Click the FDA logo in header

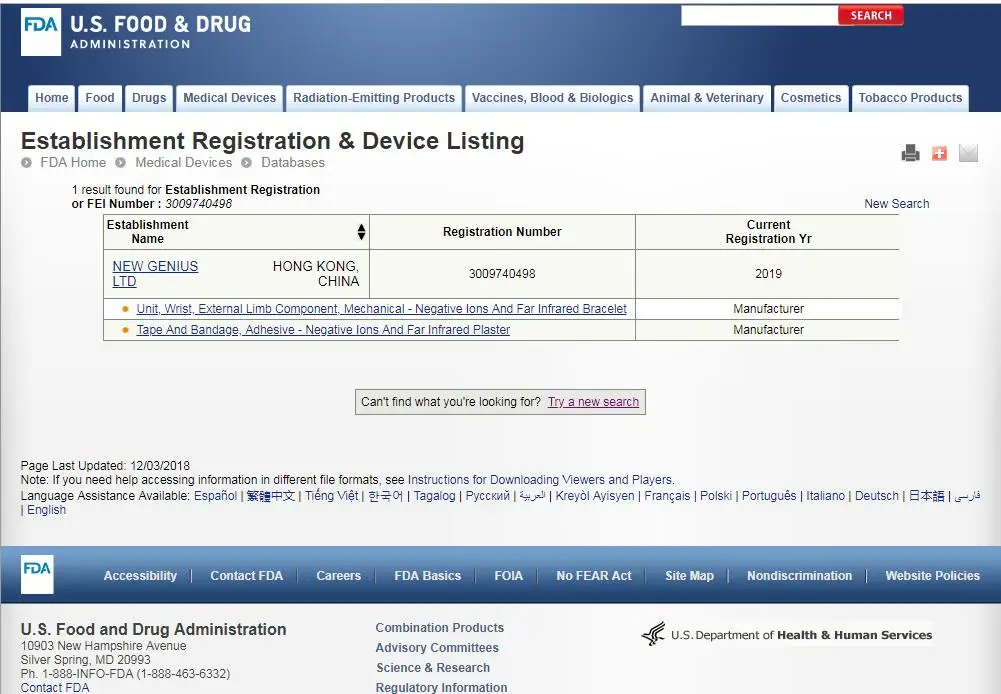pyautogui.click(x=41, y=31)
